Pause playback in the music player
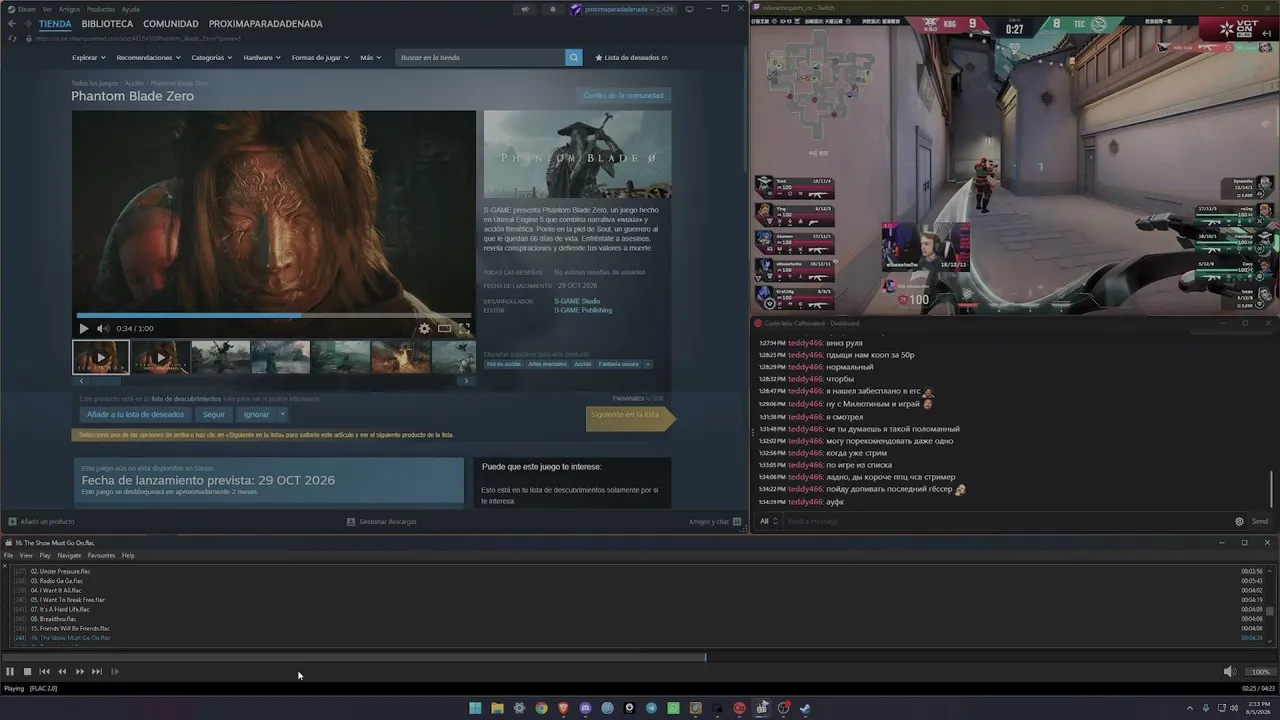 [x=10, y=672]
